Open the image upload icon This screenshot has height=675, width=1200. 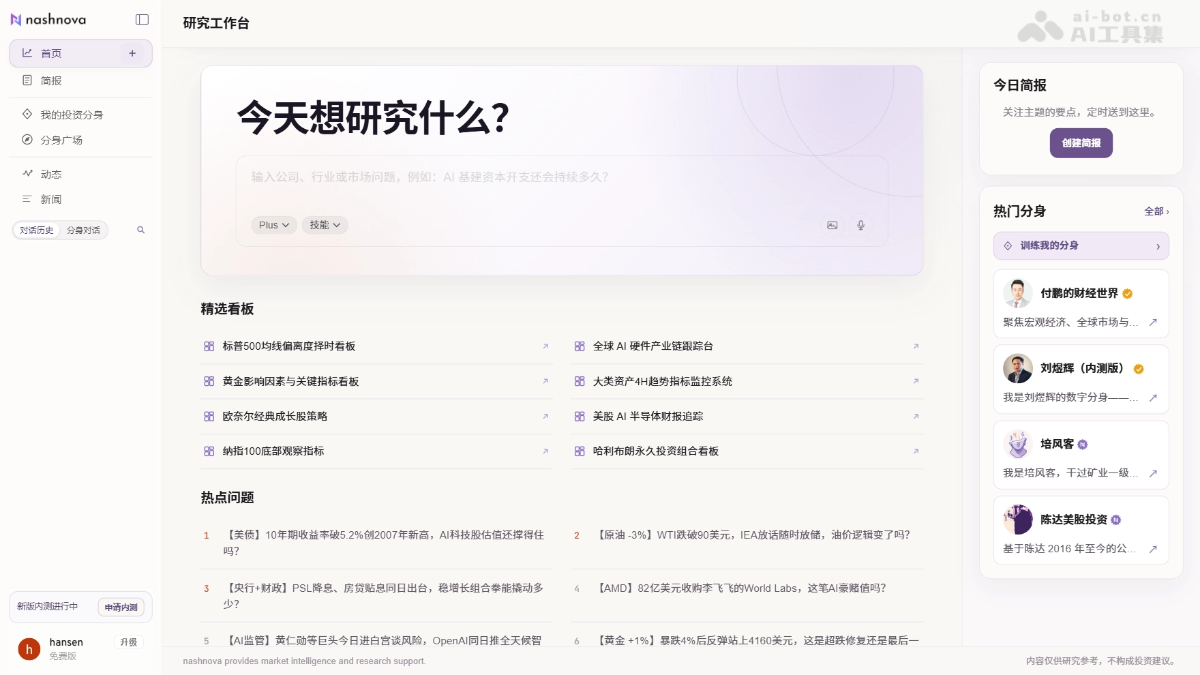[x=832, y=225]
